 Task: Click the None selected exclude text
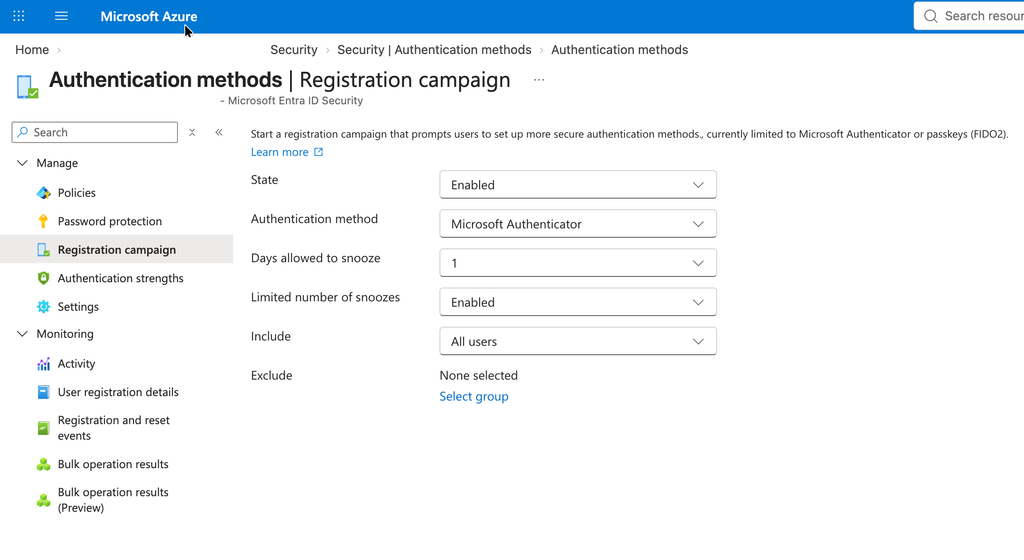pyautogui.click(x=479, y=375)
